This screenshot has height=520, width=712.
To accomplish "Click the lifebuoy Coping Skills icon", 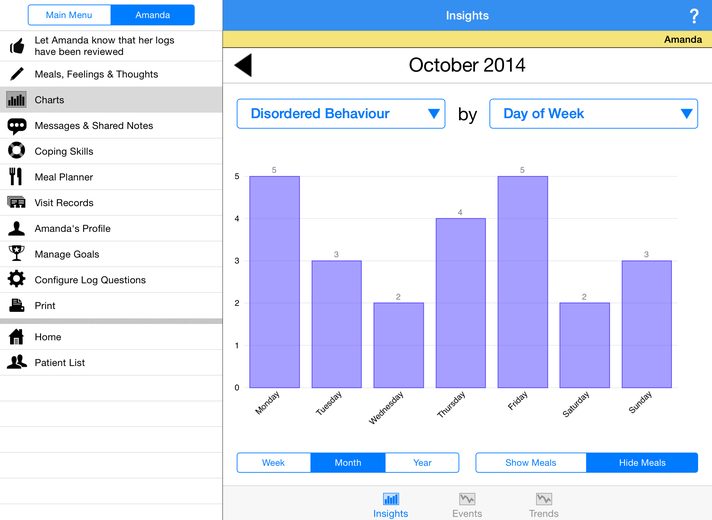I will pos(16,151).
